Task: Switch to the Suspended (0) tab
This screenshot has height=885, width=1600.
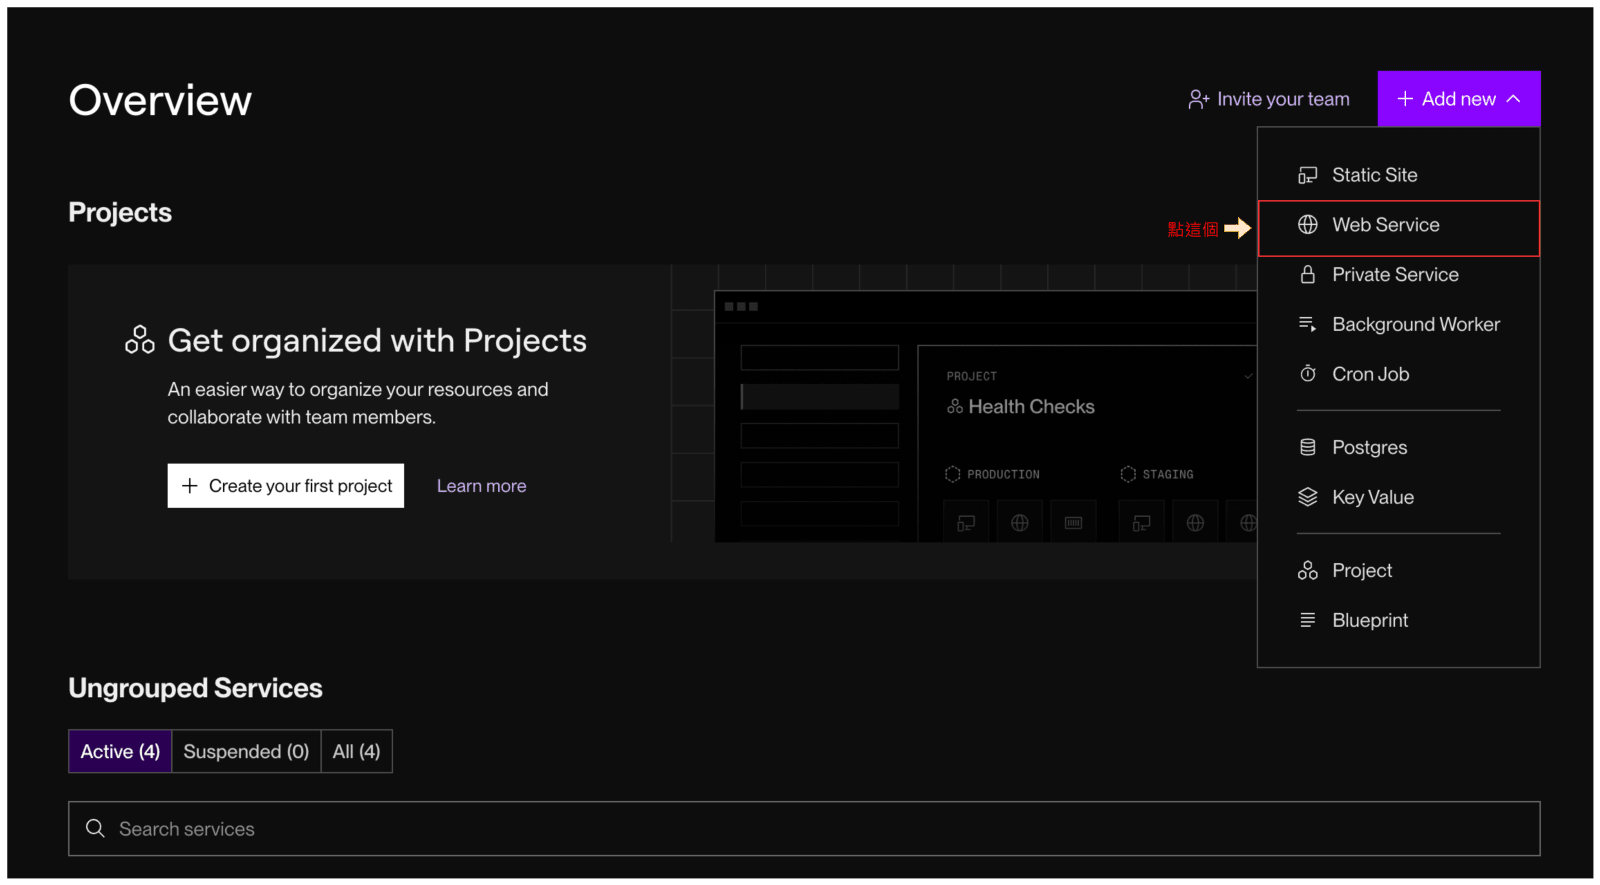Action: (x=246, y=751)
